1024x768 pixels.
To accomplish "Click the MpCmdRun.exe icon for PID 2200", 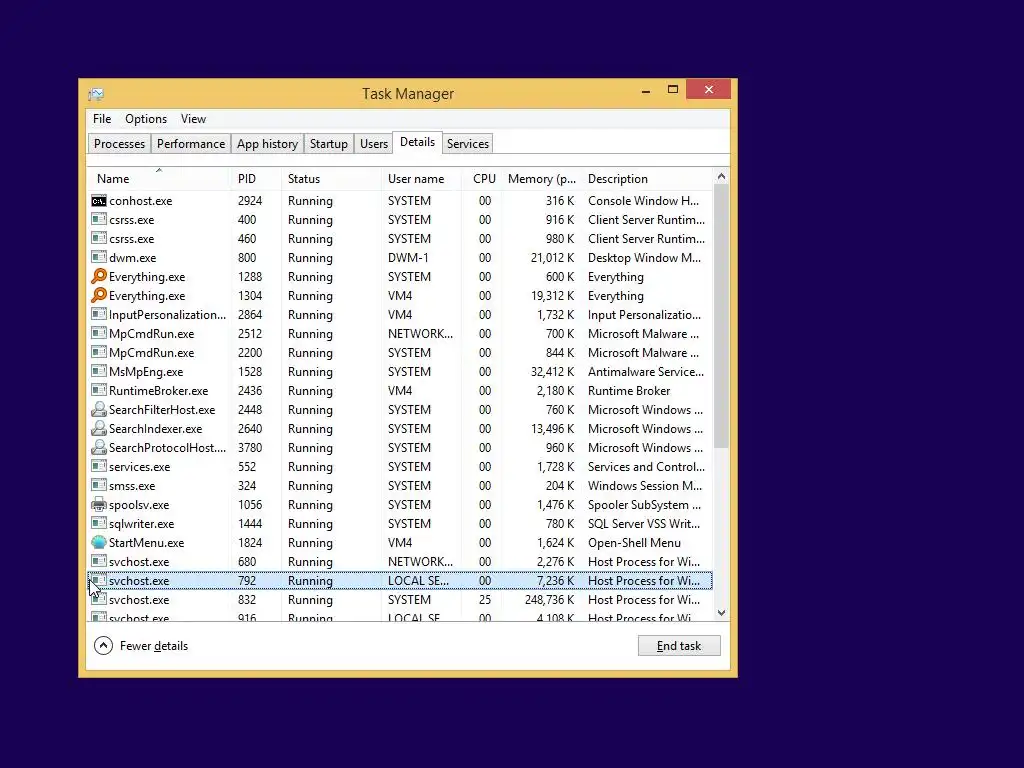I will (x=99, y=352).
